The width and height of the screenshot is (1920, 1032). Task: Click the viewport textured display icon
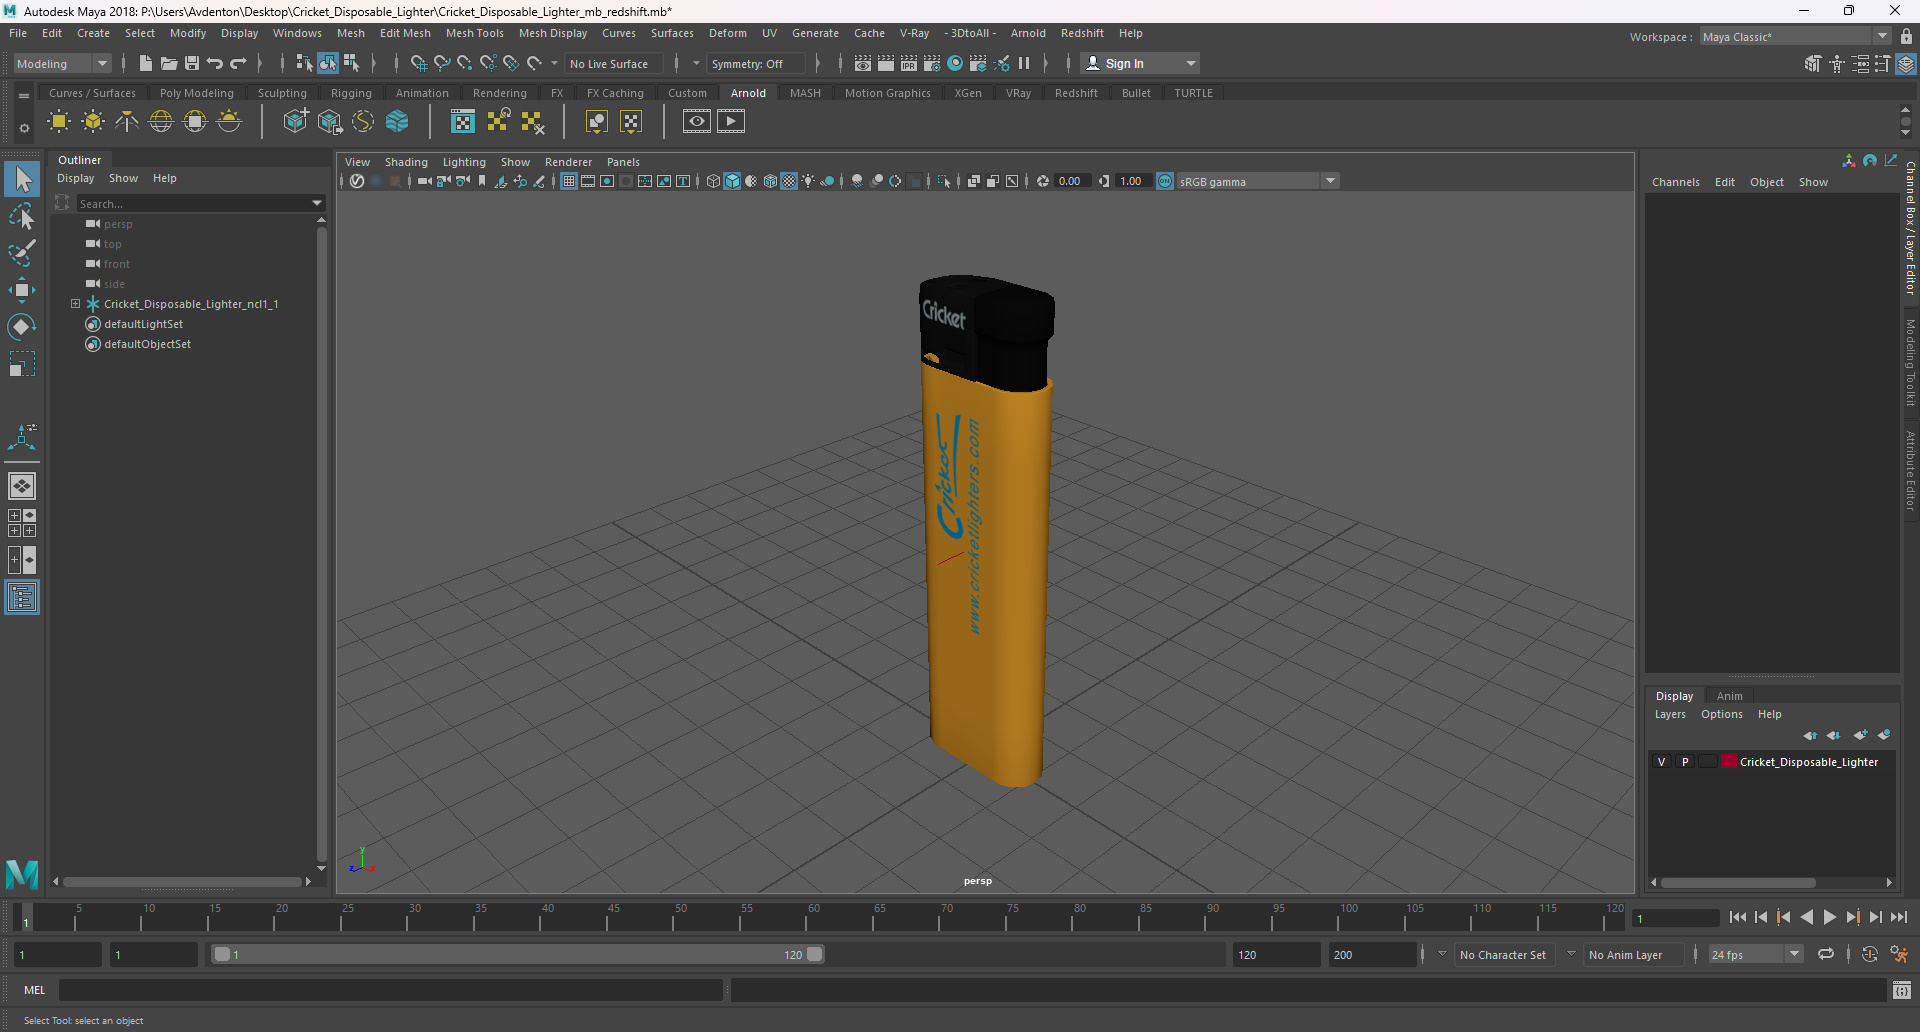pos(789,181)
